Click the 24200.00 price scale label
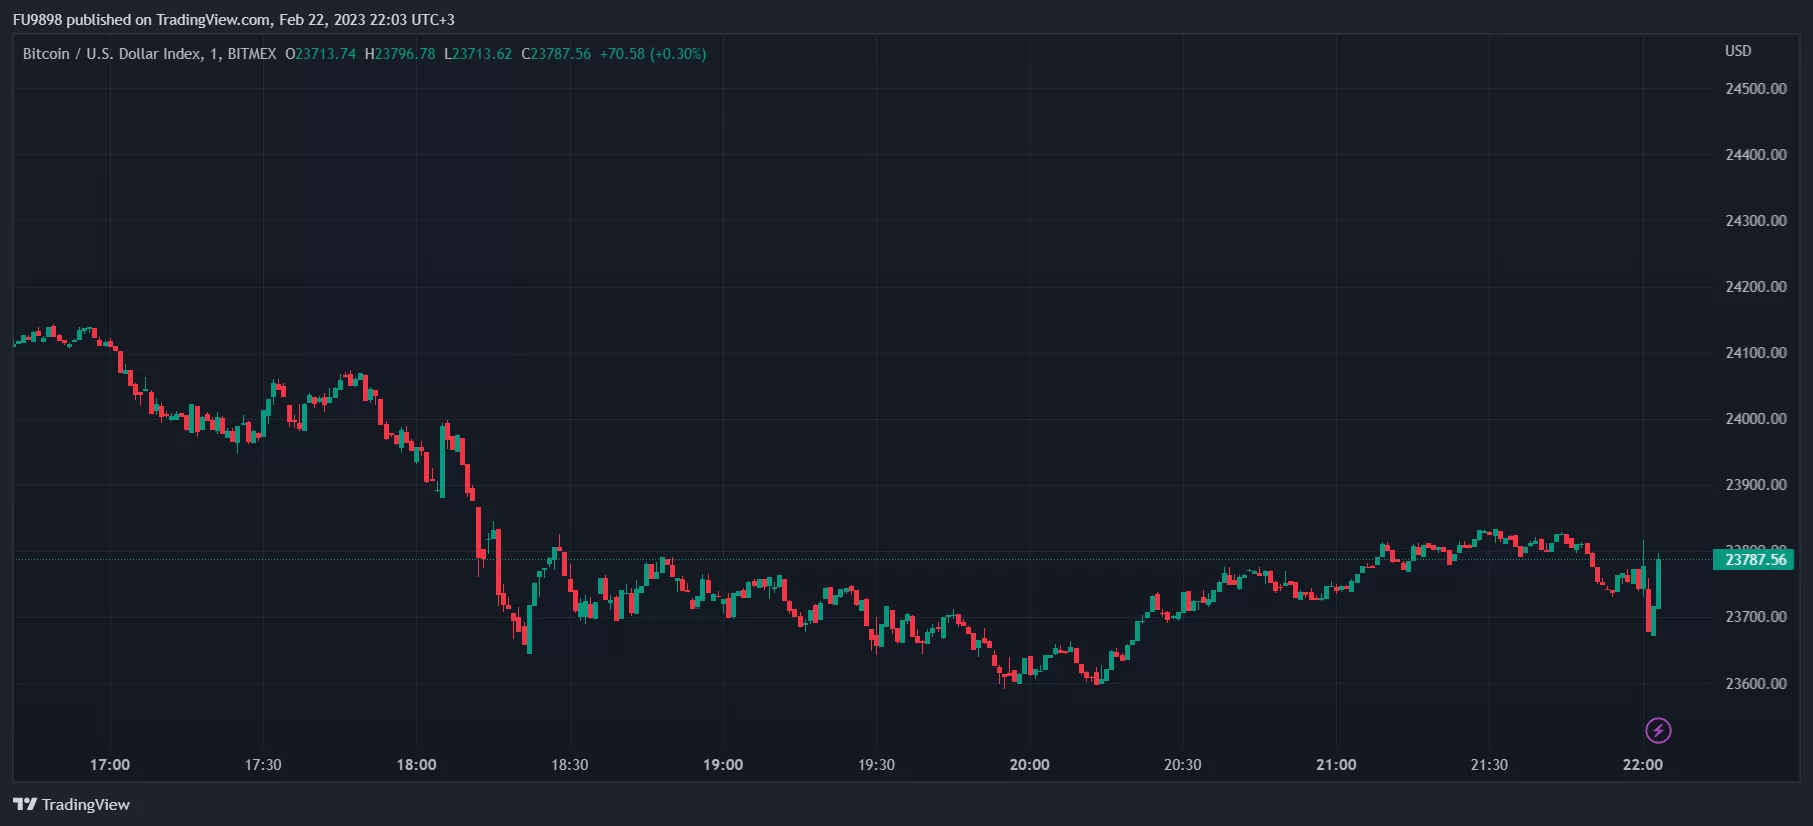The width and height of the screenshot is (1813, 826). coord(1755,287)
